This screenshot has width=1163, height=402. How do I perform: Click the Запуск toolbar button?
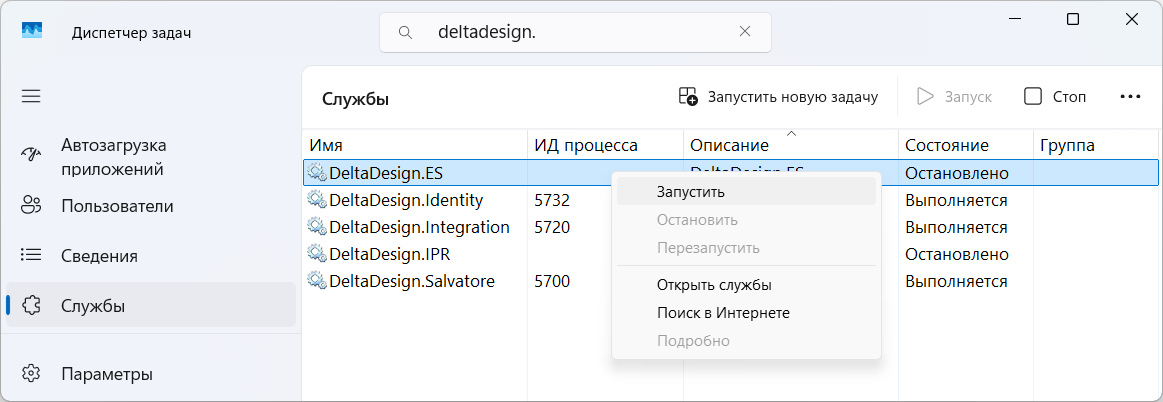955,96
